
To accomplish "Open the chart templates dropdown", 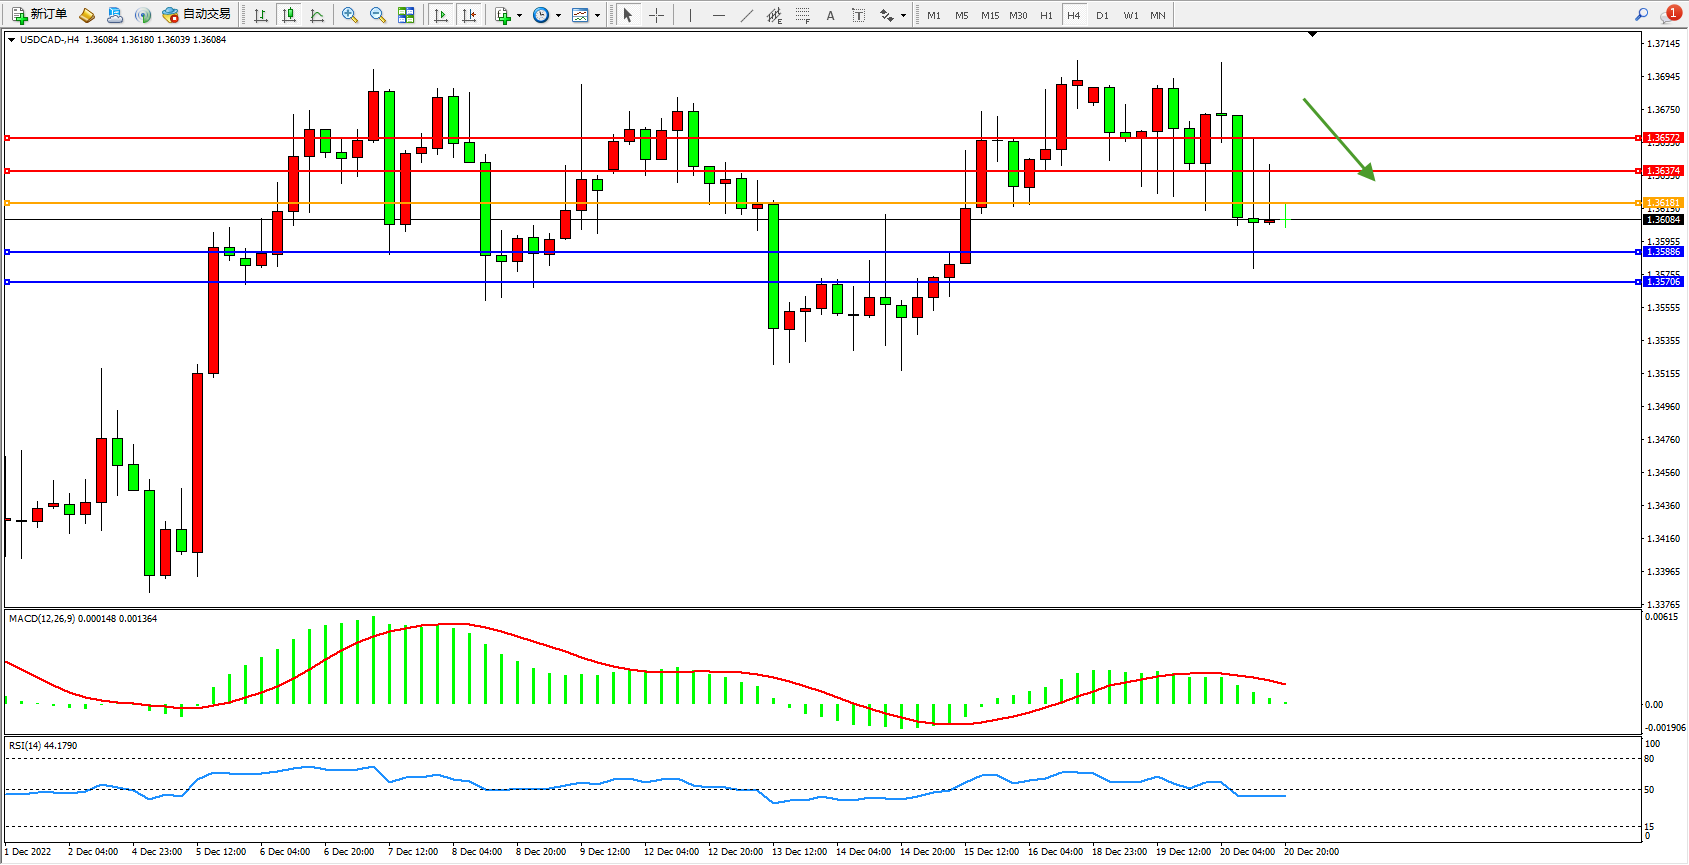I will tap(586, 15).
